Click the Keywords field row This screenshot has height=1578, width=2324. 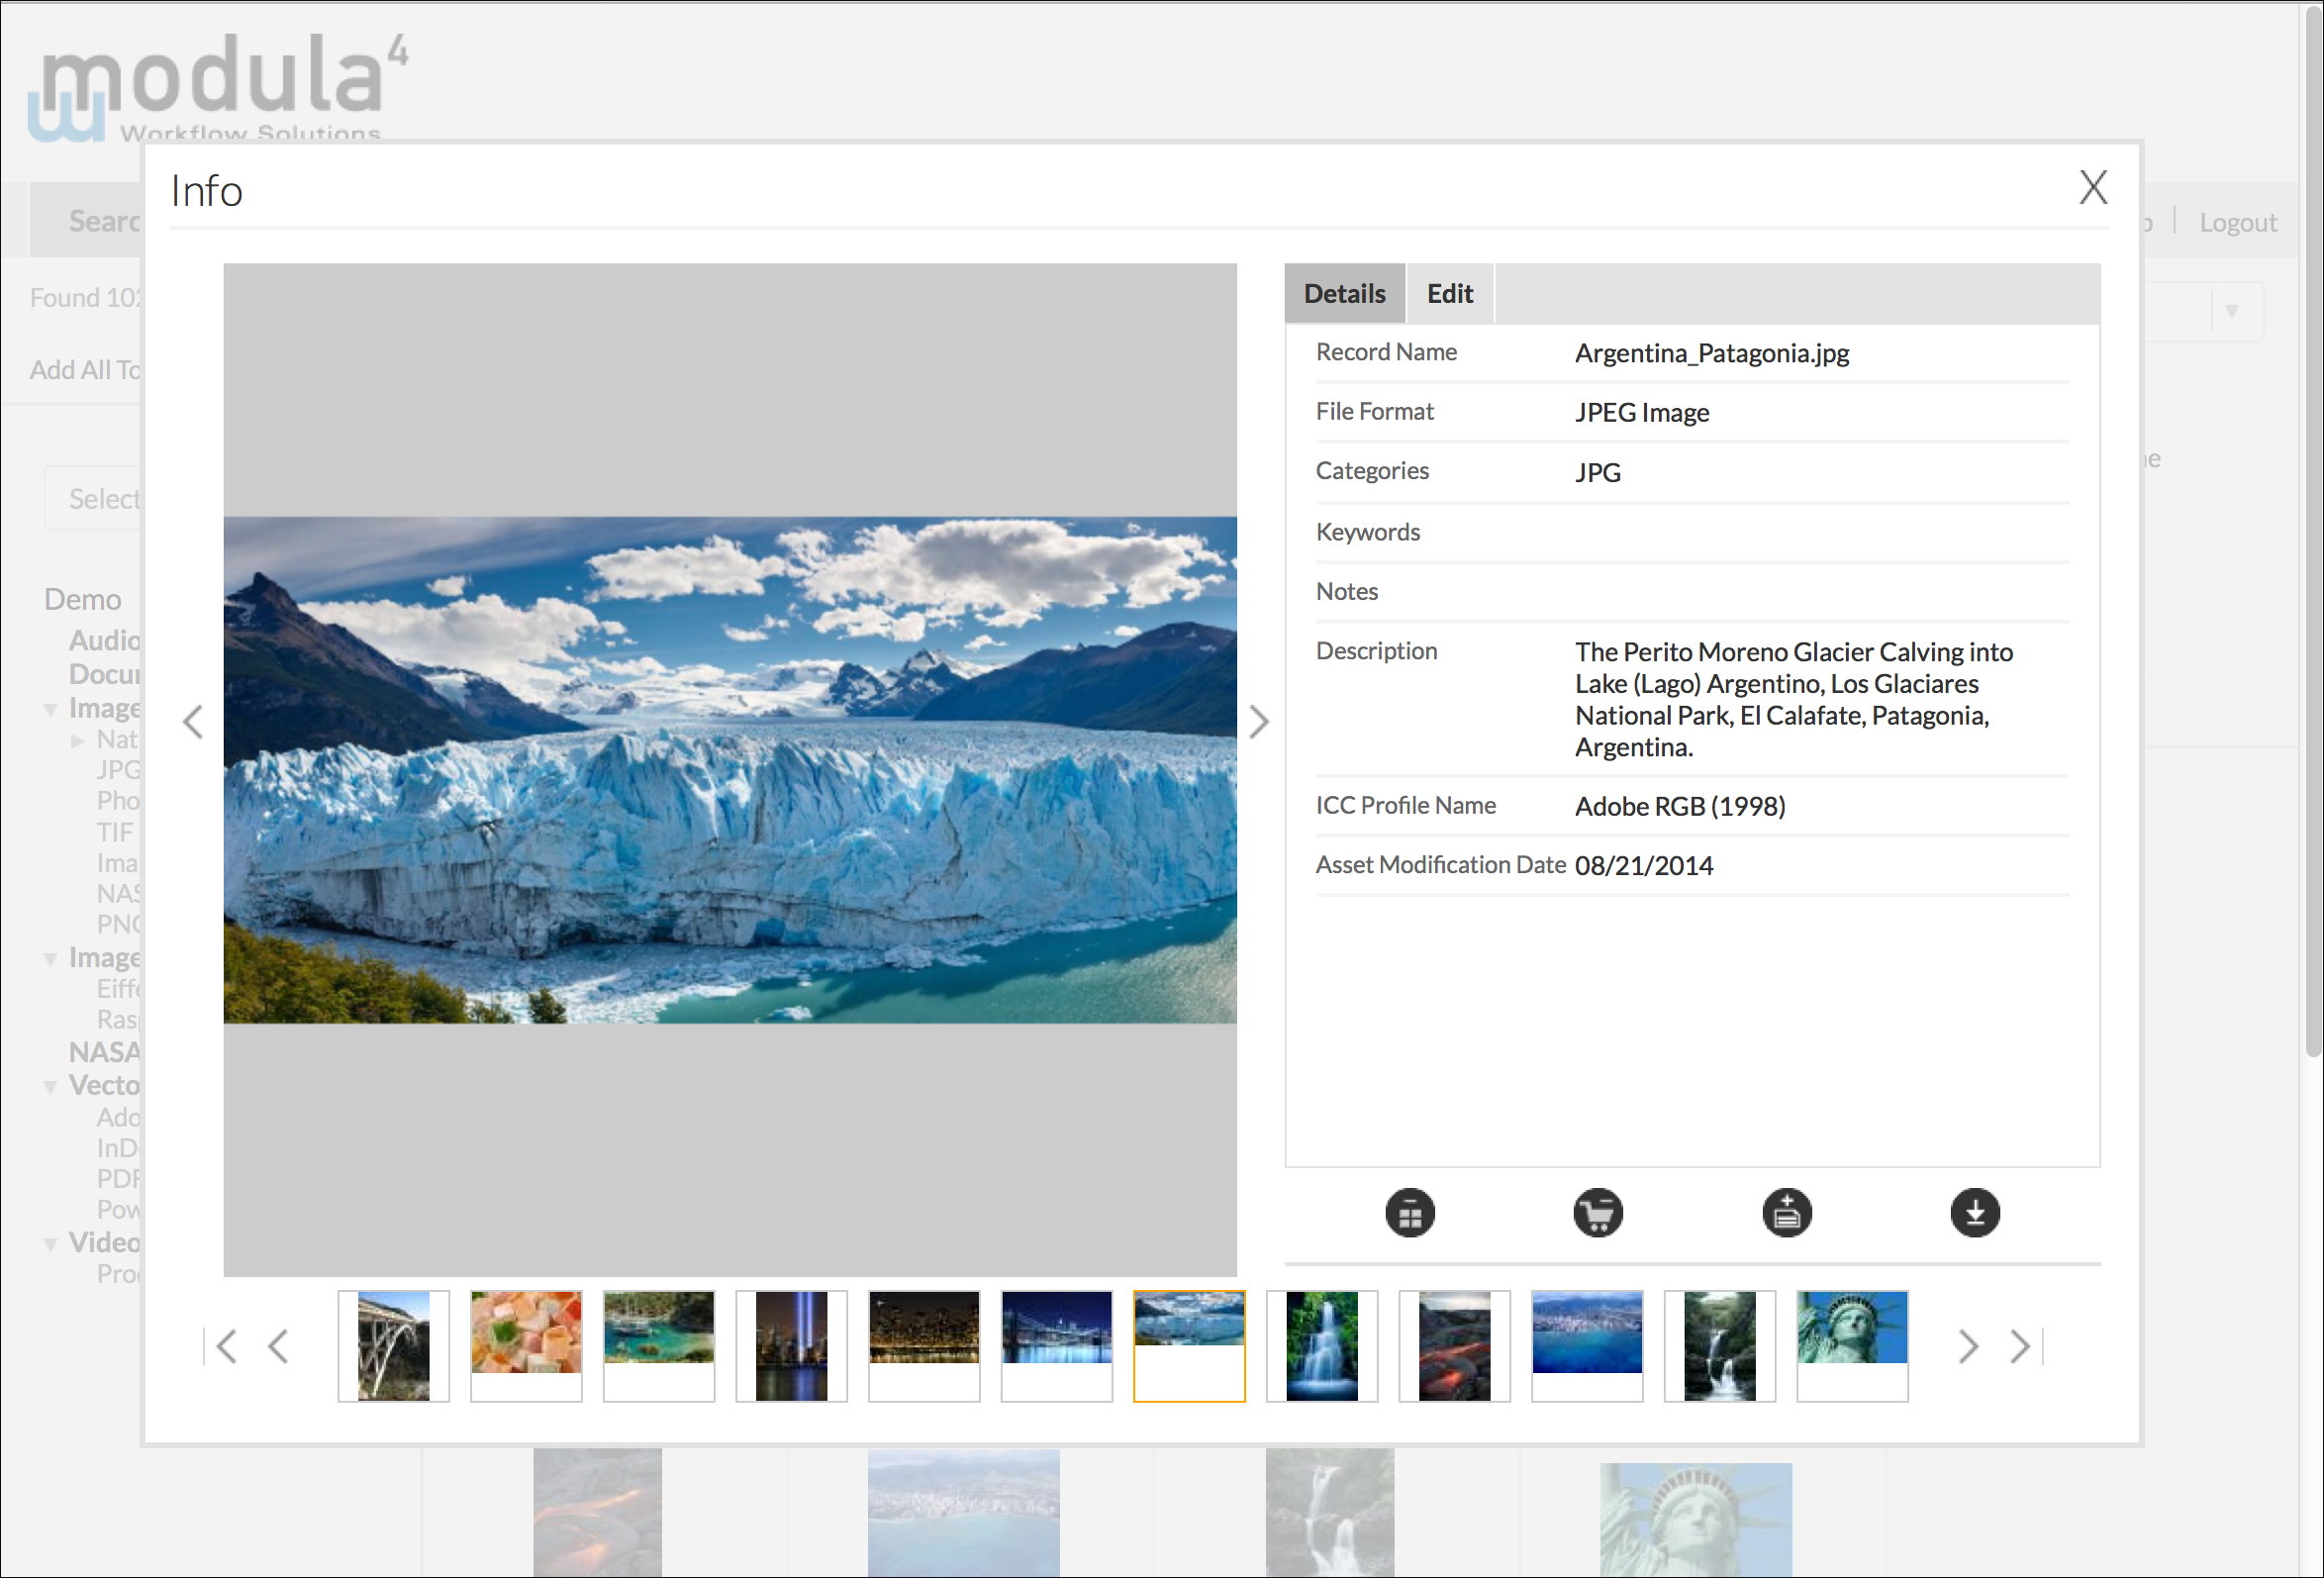tap(1691, 532)
